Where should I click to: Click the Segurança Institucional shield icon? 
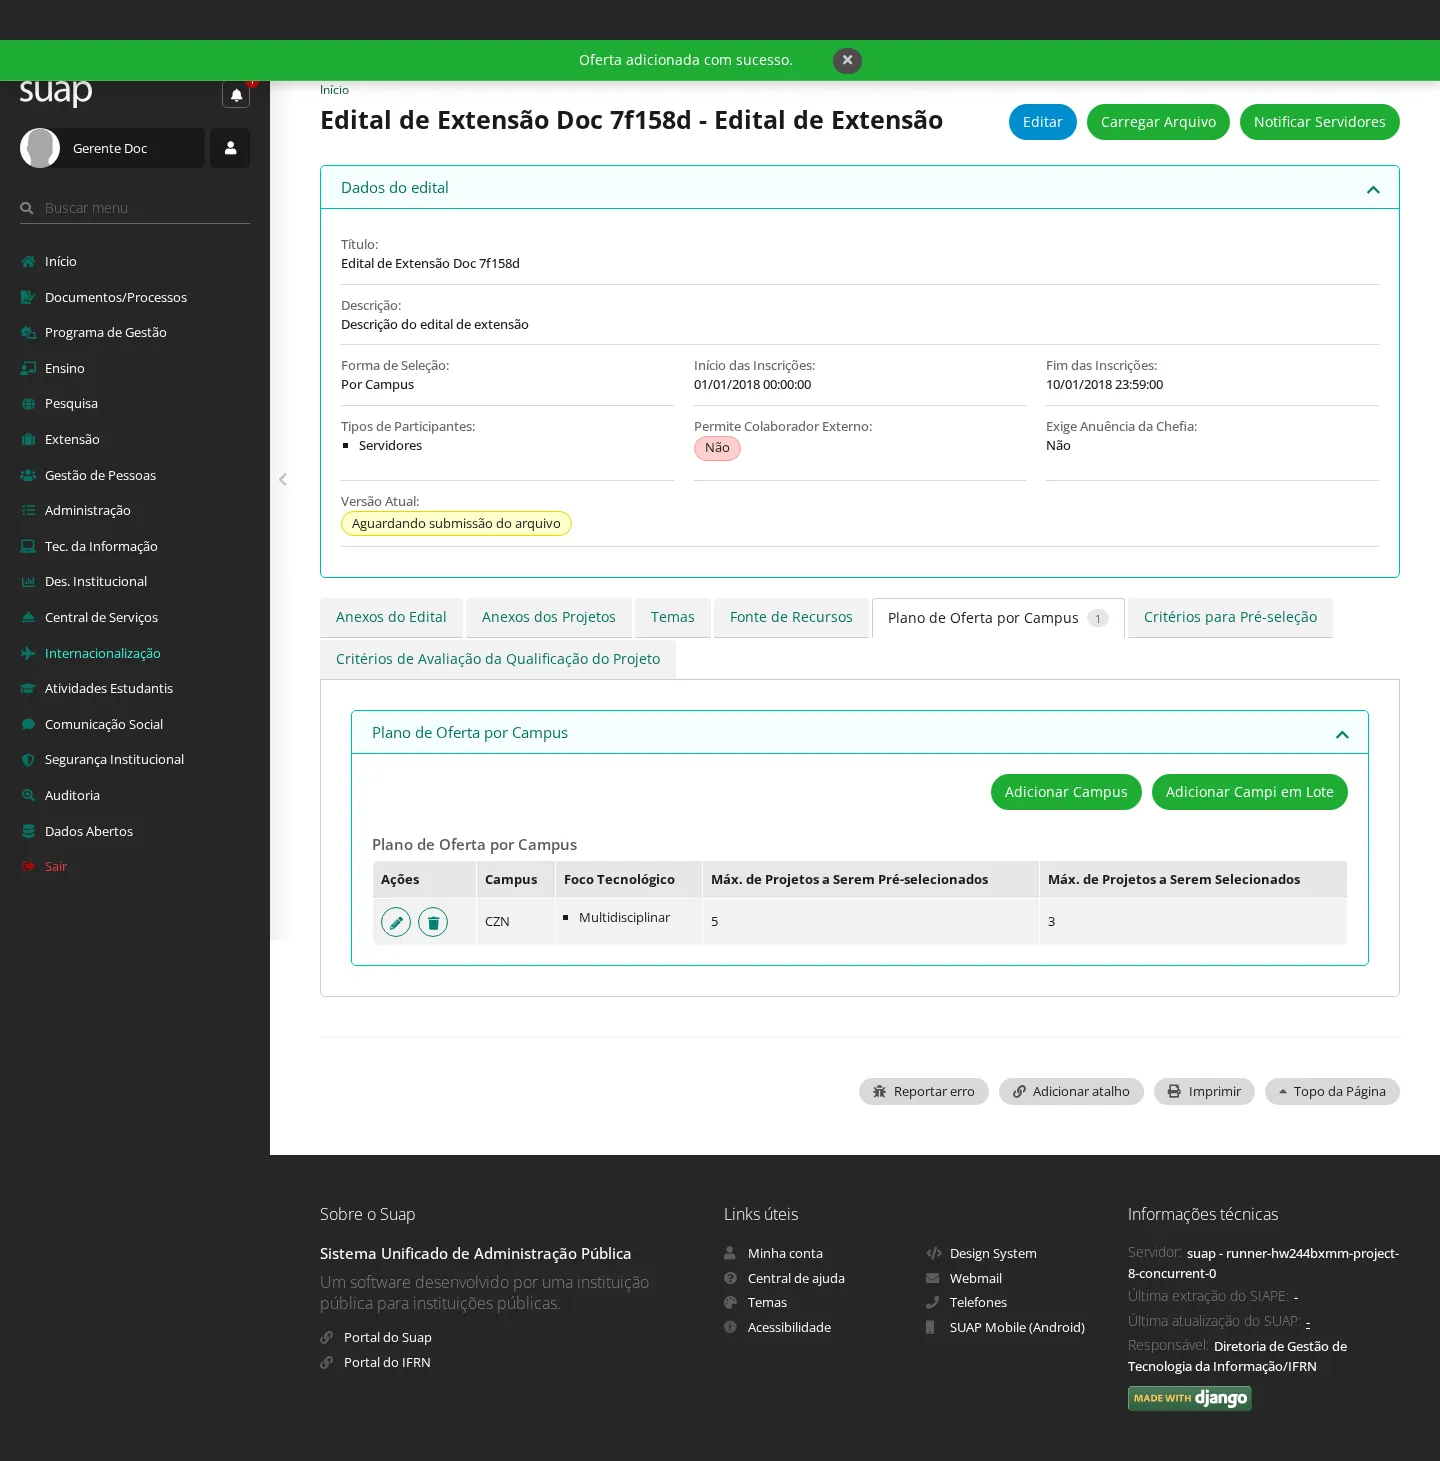28,760
